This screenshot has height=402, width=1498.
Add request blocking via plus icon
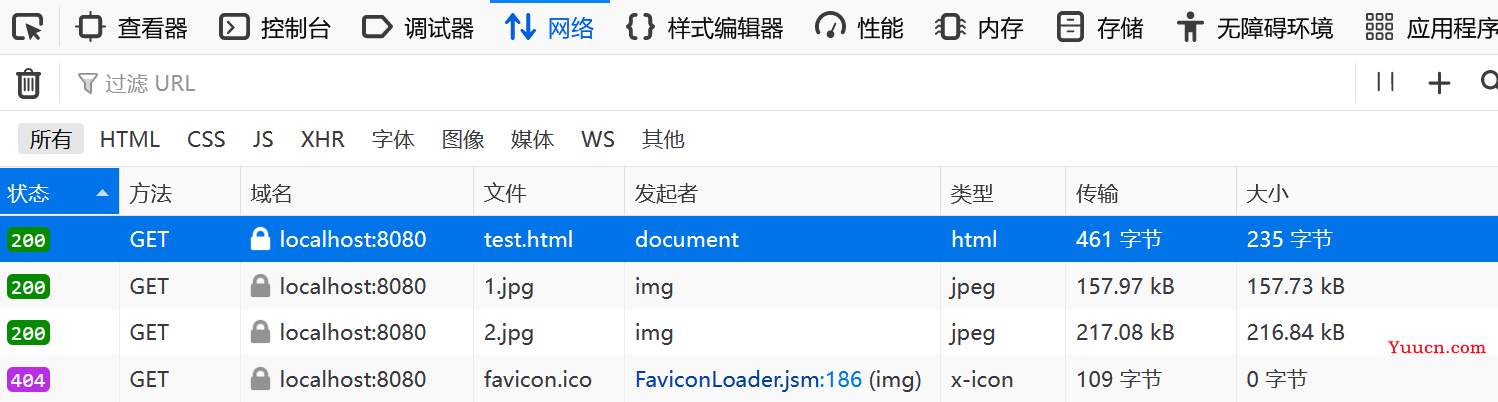pos(1439,83)
